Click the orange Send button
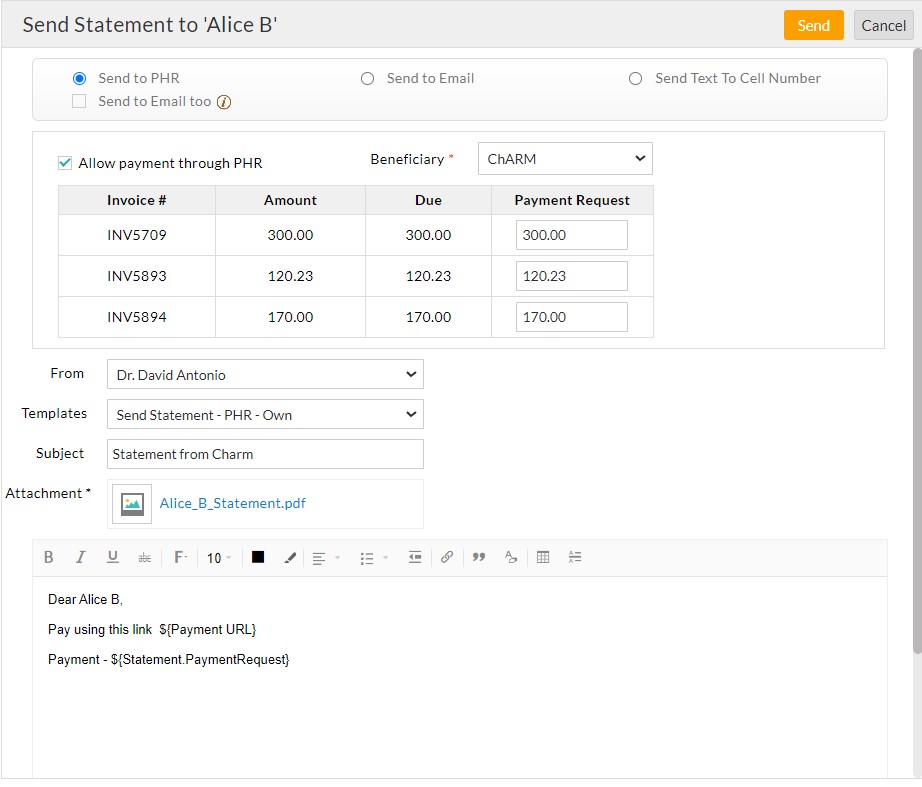 [813, 26]
